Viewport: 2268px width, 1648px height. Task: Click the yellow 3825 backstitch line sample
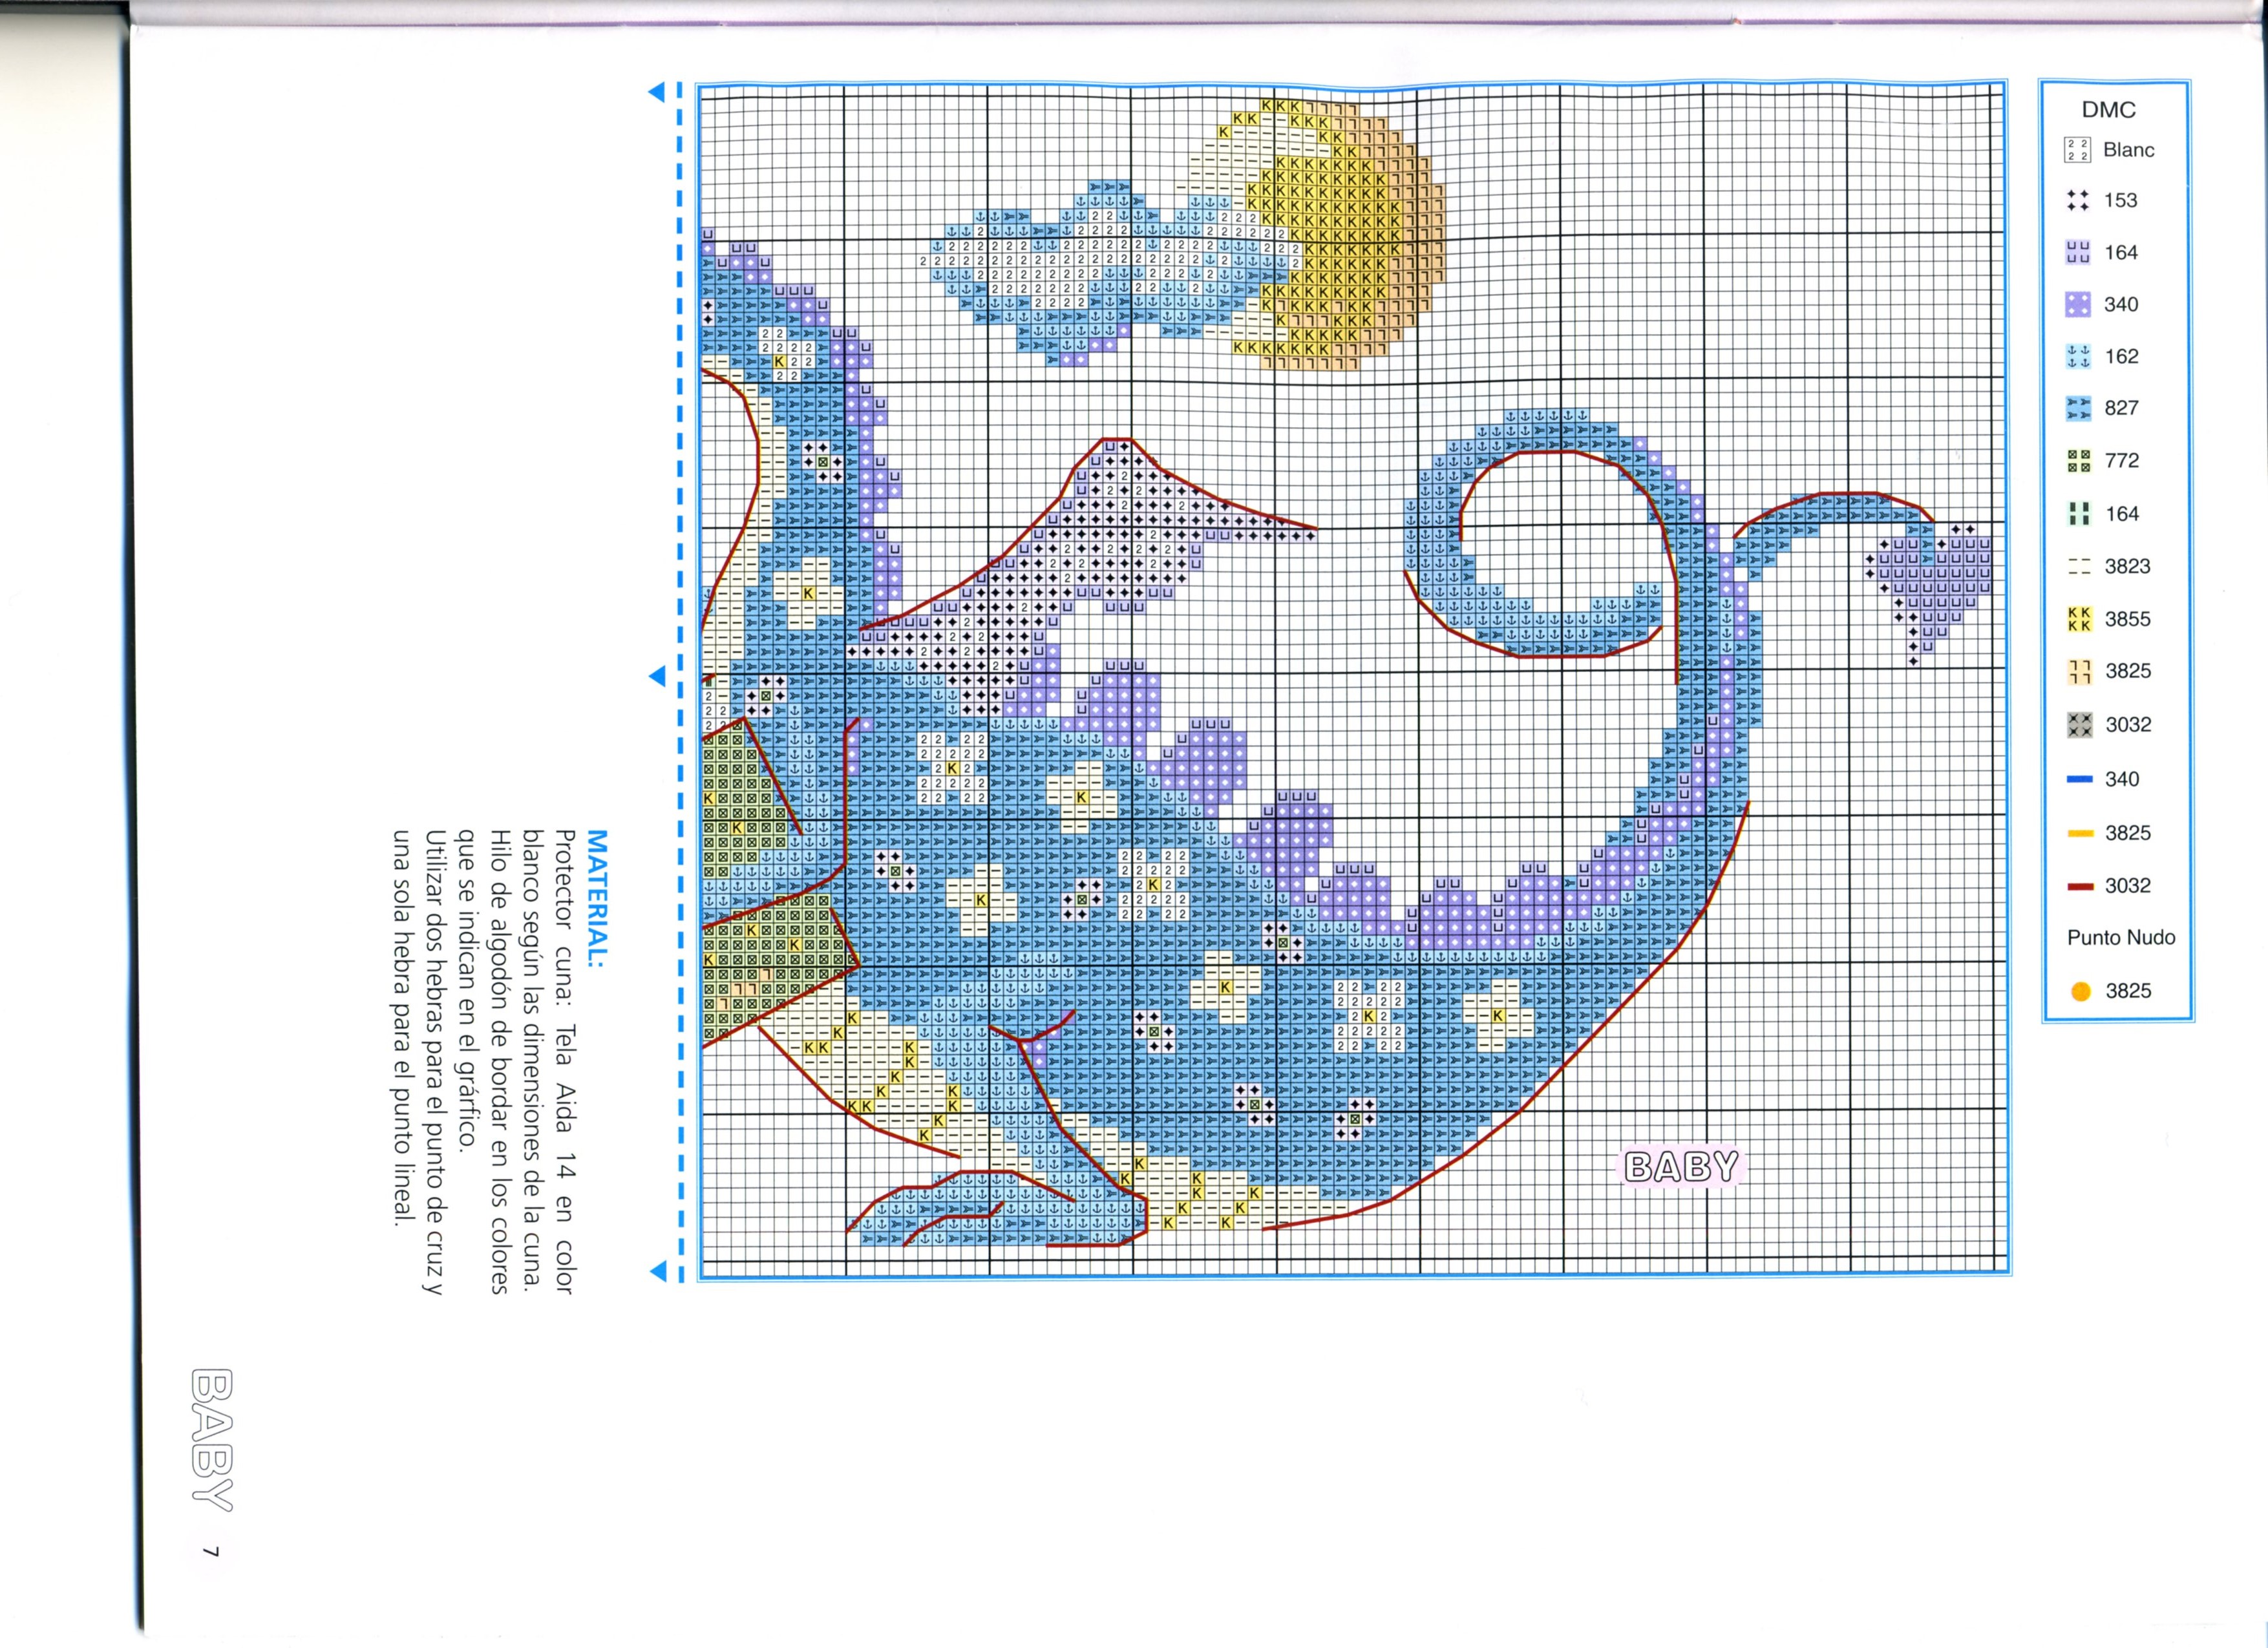click(2081, 833)
